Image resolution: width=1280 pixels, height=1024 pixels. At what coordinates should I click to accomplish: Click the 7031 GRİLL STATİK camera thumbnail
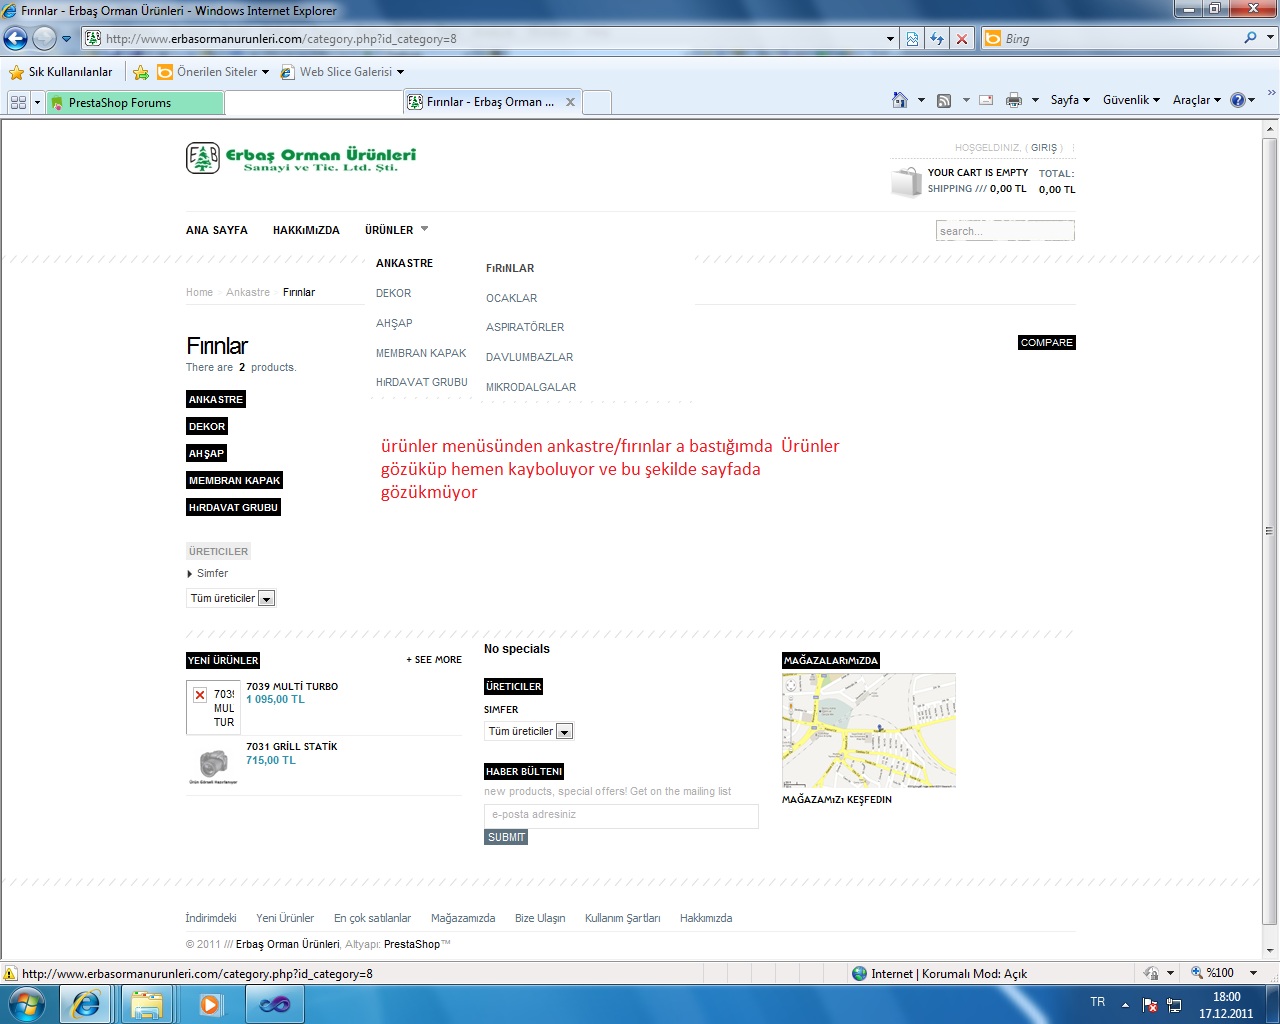tap(213, 765)
